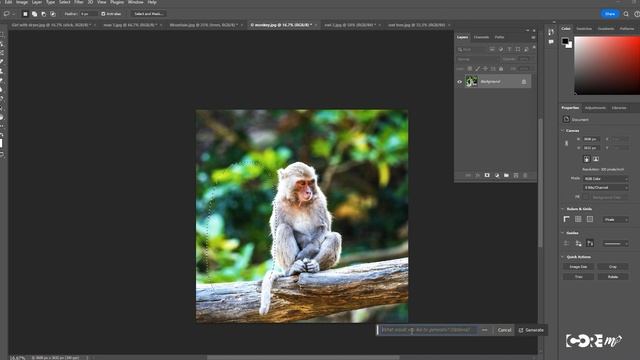
Task: Toggle Lock all padlock icon
Action: [x=501, y=69]
